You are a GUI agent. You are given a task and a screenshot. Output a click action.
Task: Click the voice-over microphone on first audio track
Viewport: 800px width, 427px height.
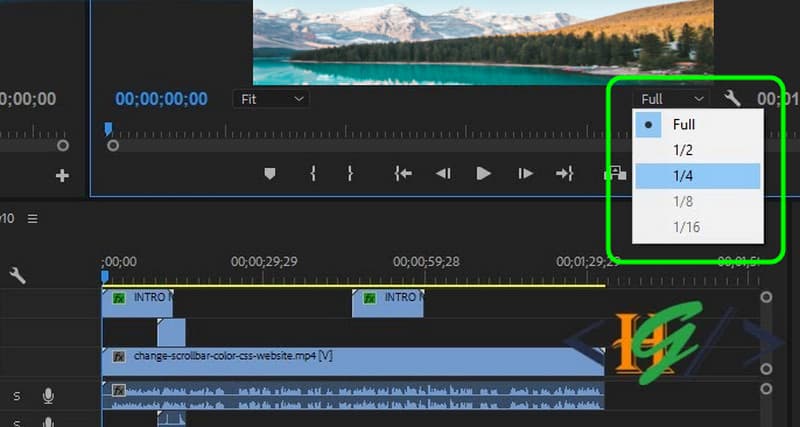pos(48,396)
